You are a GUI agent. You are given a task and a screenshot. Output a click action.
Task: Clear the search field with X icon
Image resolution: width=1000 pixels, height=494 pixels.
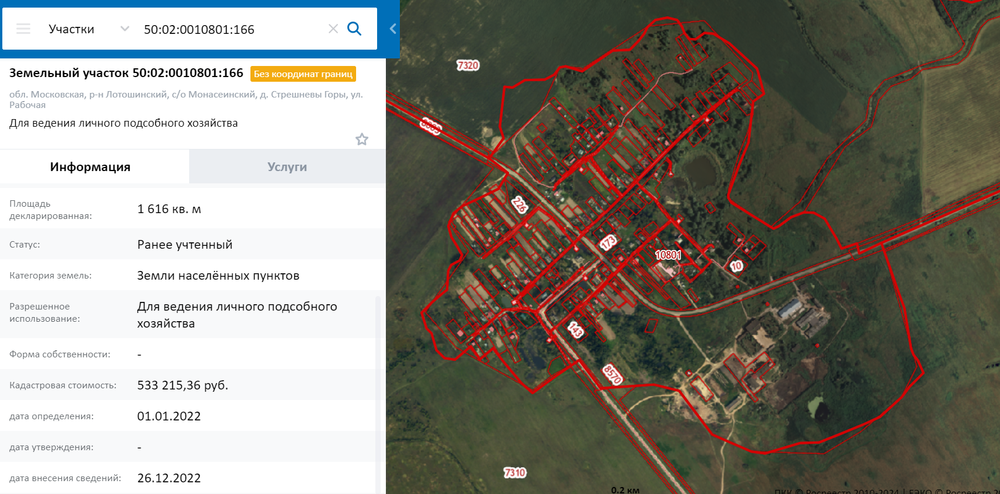(x=333, y=29)
